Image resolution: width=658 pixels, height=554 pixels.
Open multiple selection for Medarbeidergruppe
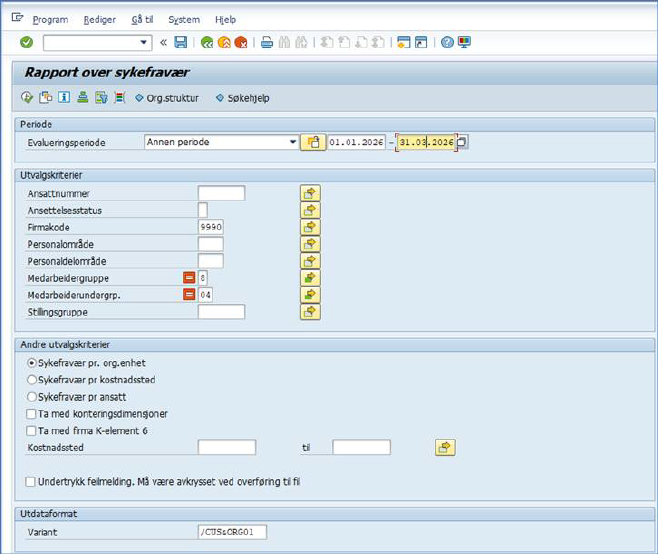pos(310,278)
